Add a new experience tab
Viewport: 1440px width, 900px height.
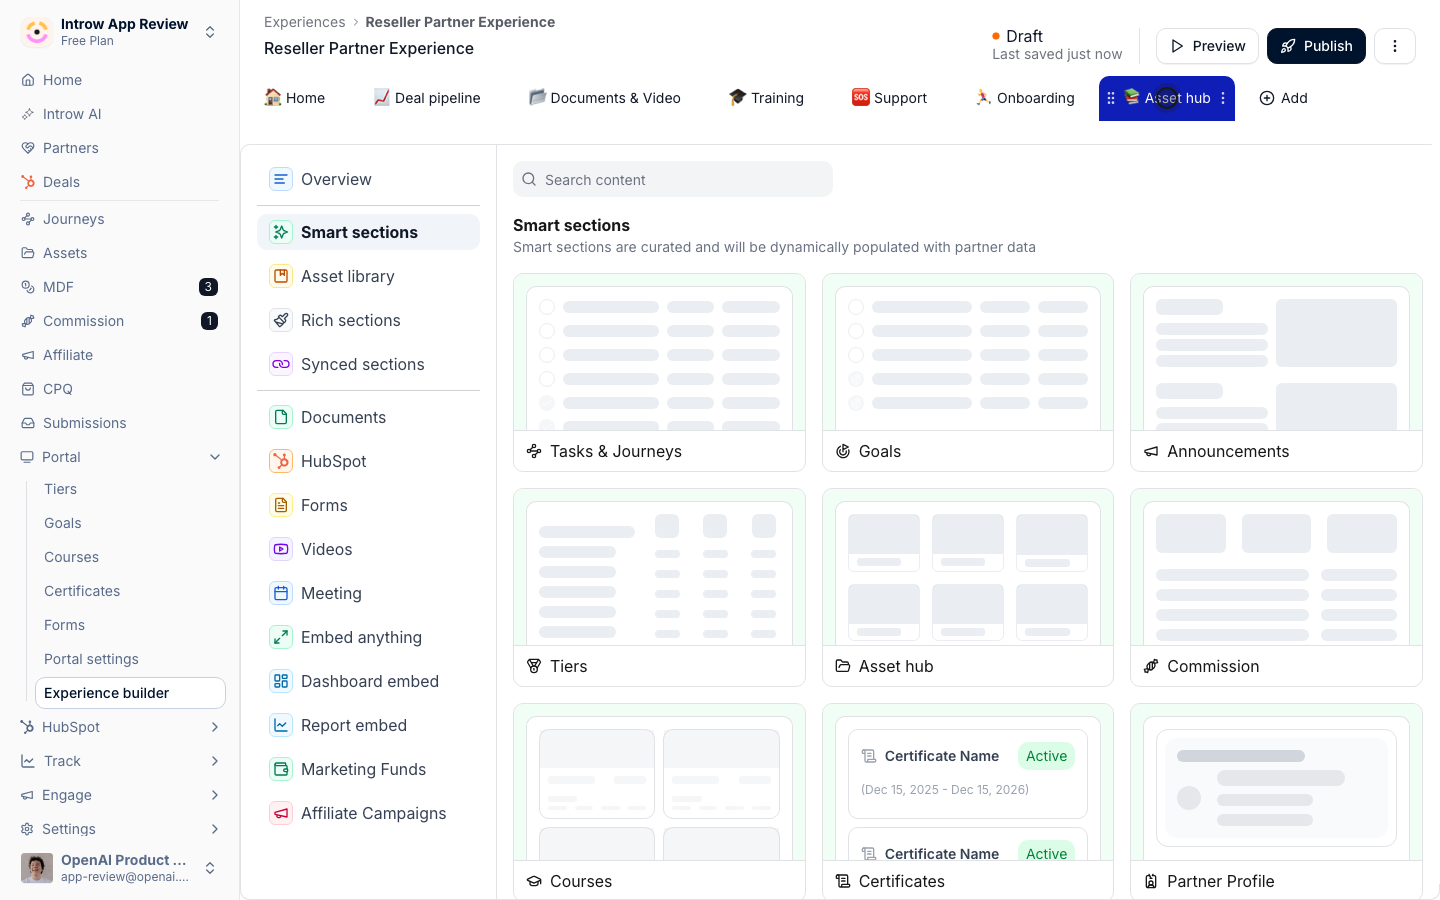point(1284,98)
